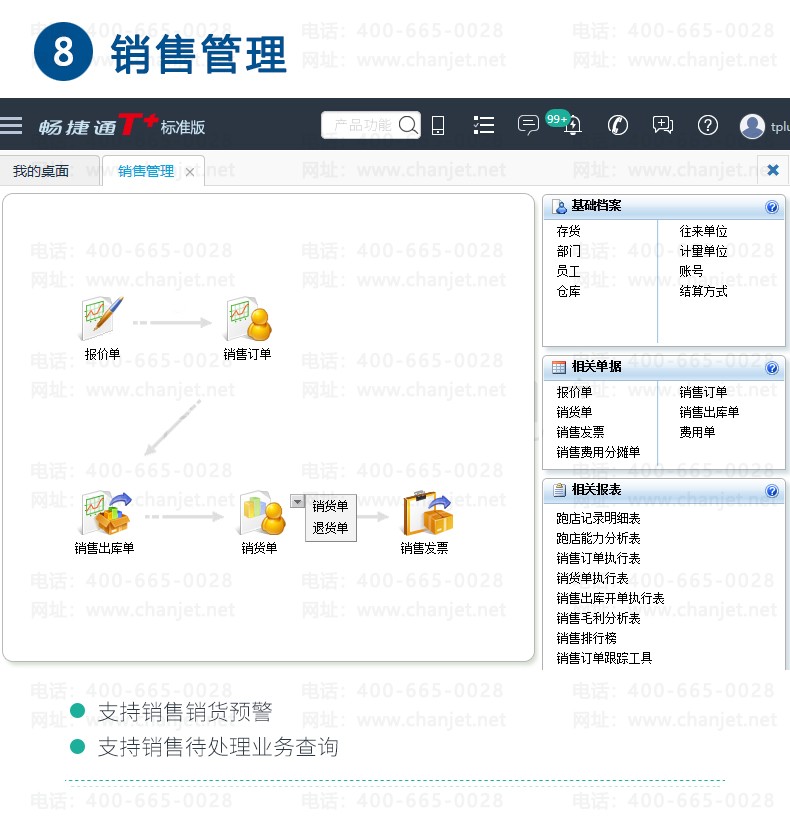The height and width of the screenshot is (820, 790).
Task: Click the 基础档案 panel person icon
Action: coord(559,207)
